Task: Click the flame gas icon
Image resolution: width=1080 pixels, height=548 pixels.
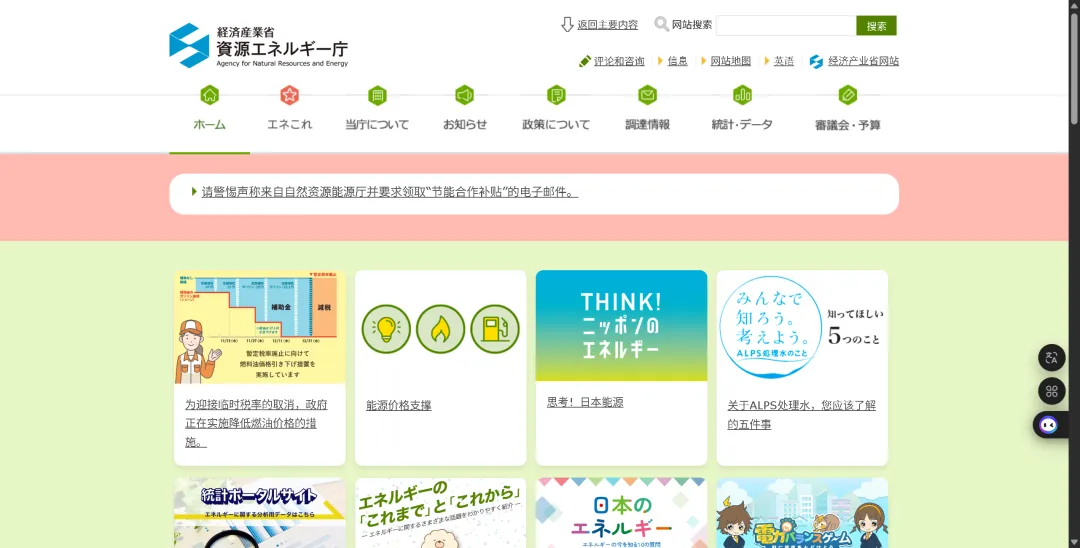Action: pos(440,329)
